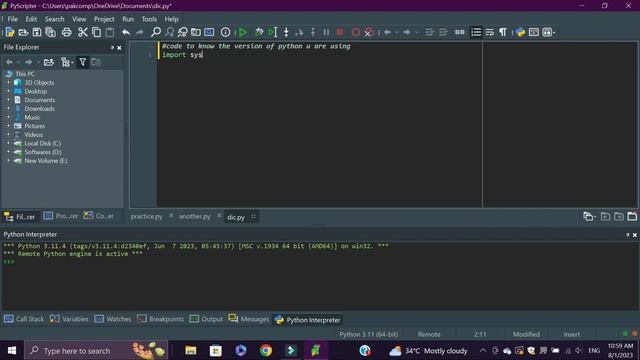
Task: Toggle the File Explorer filter funnel
Action: tap(83, 62)
